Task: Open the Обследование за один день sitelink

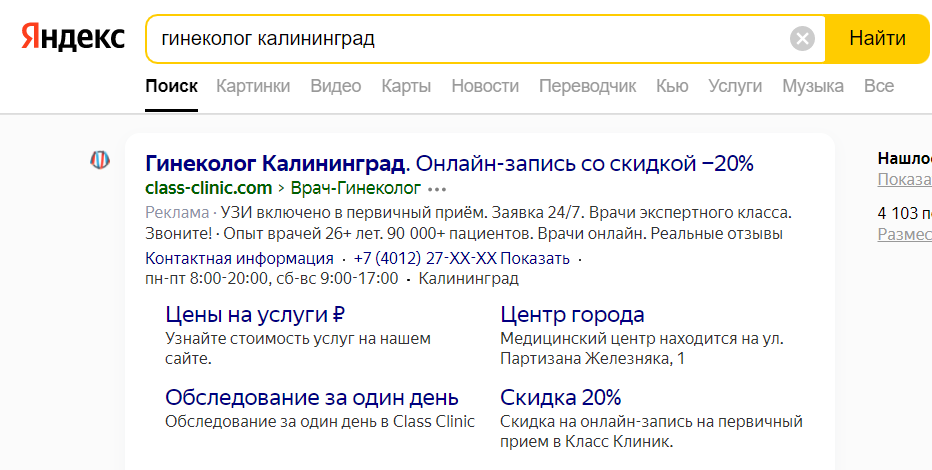Action: pos(312,397)
